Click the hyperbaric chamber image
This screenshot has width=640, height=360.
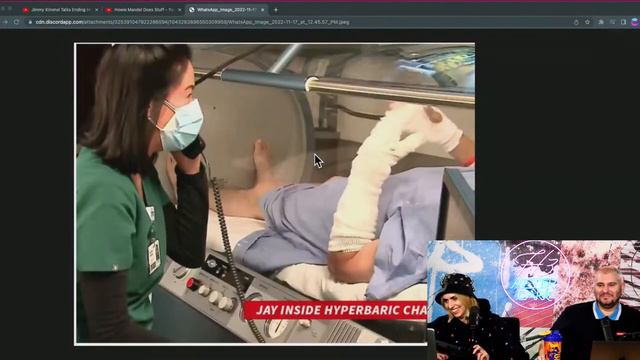[274, 194]
